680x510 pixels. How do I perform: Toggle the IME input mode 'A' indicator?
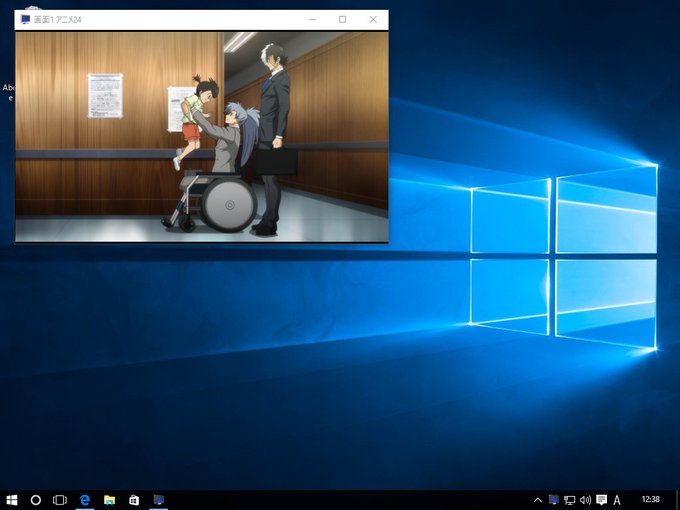click(x=617, y=500)
